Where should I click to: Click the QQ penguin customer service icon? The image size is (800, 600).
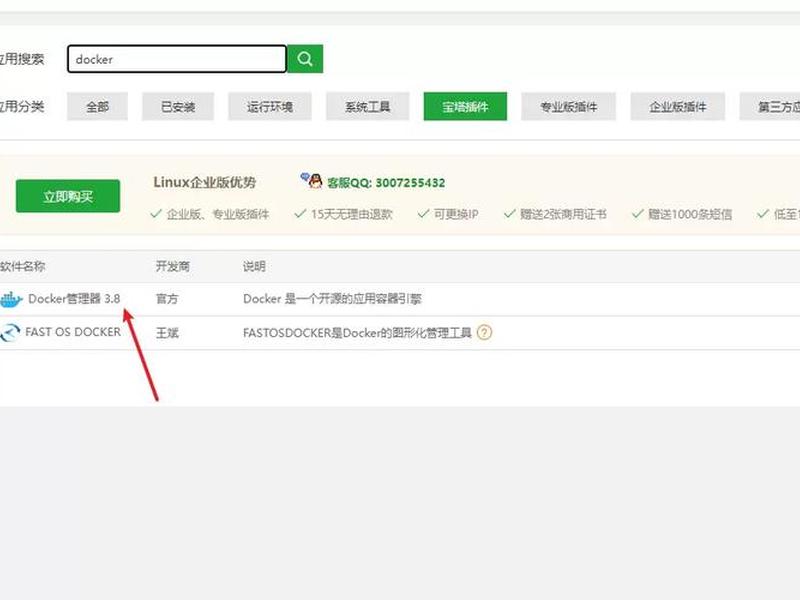(312, 180)
